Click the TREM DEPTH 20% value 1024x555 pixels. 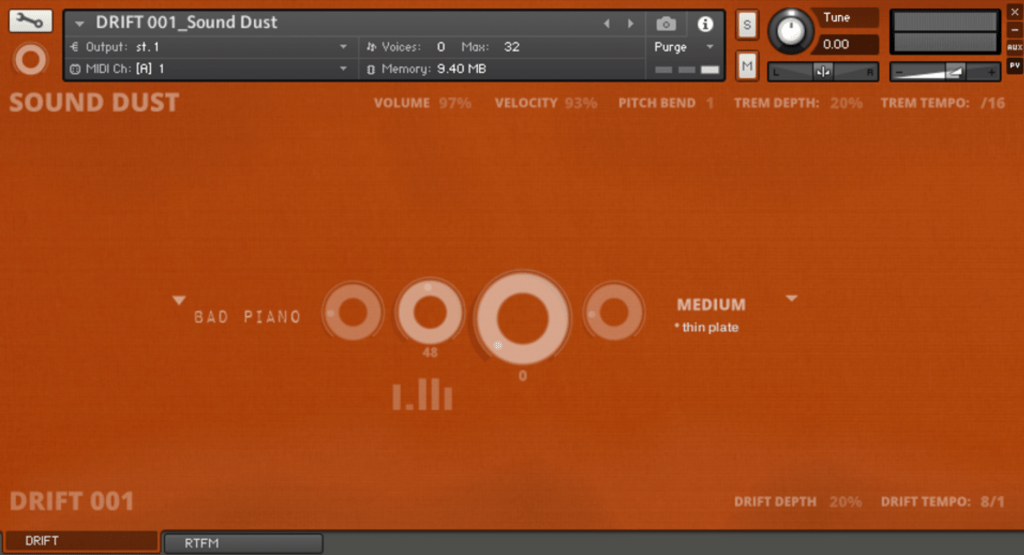pos(846,103)
